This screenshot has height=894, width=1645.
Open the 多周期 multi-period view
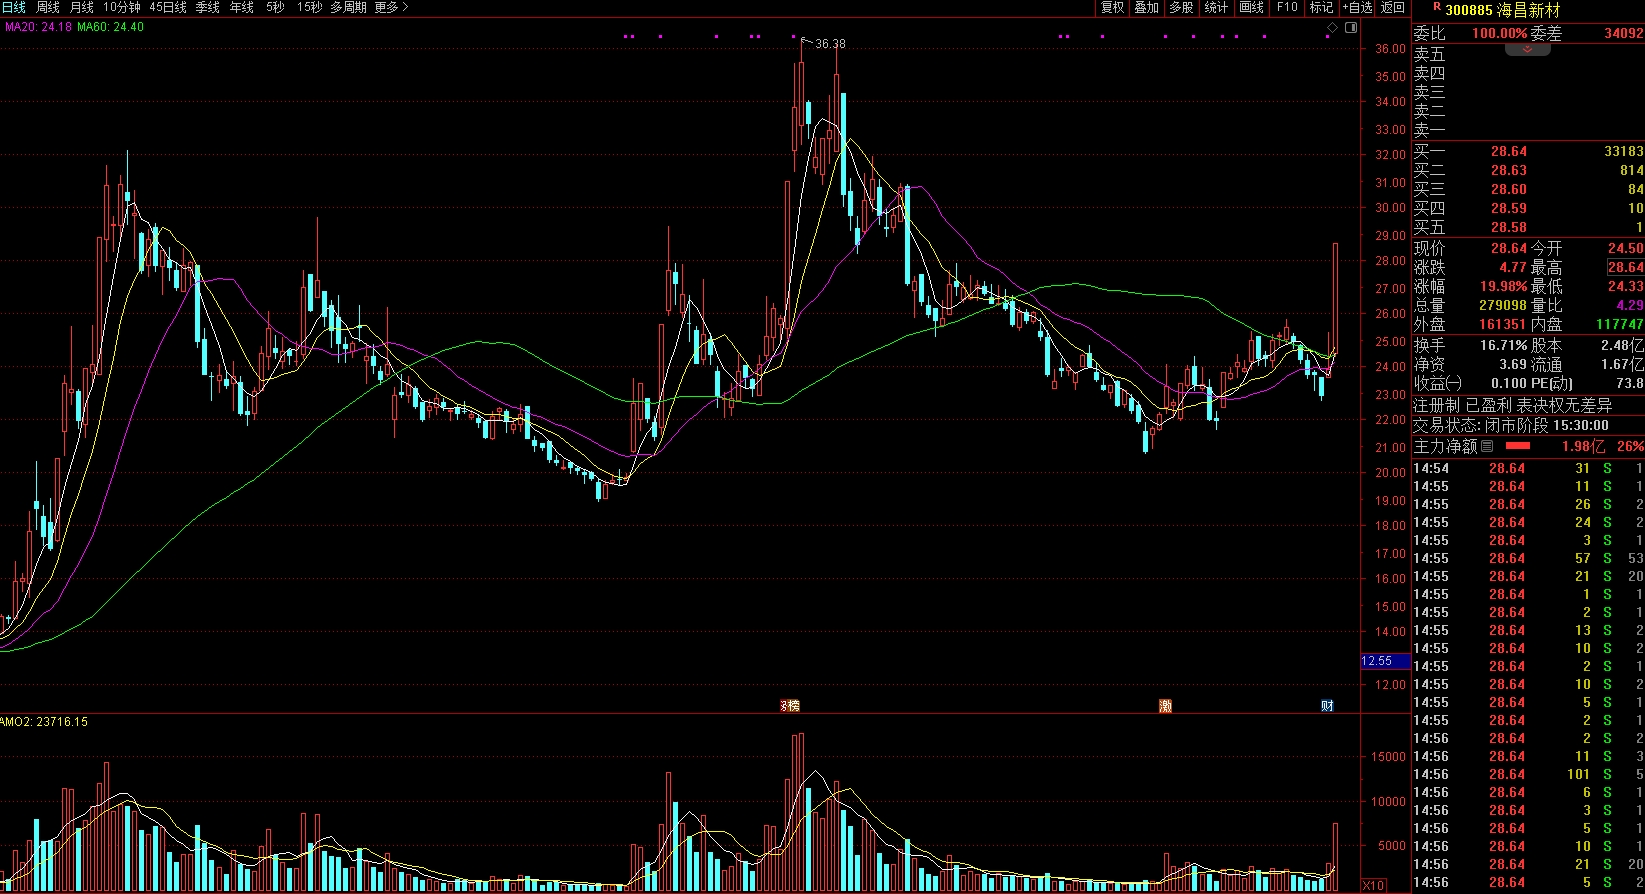click(348, 7)
